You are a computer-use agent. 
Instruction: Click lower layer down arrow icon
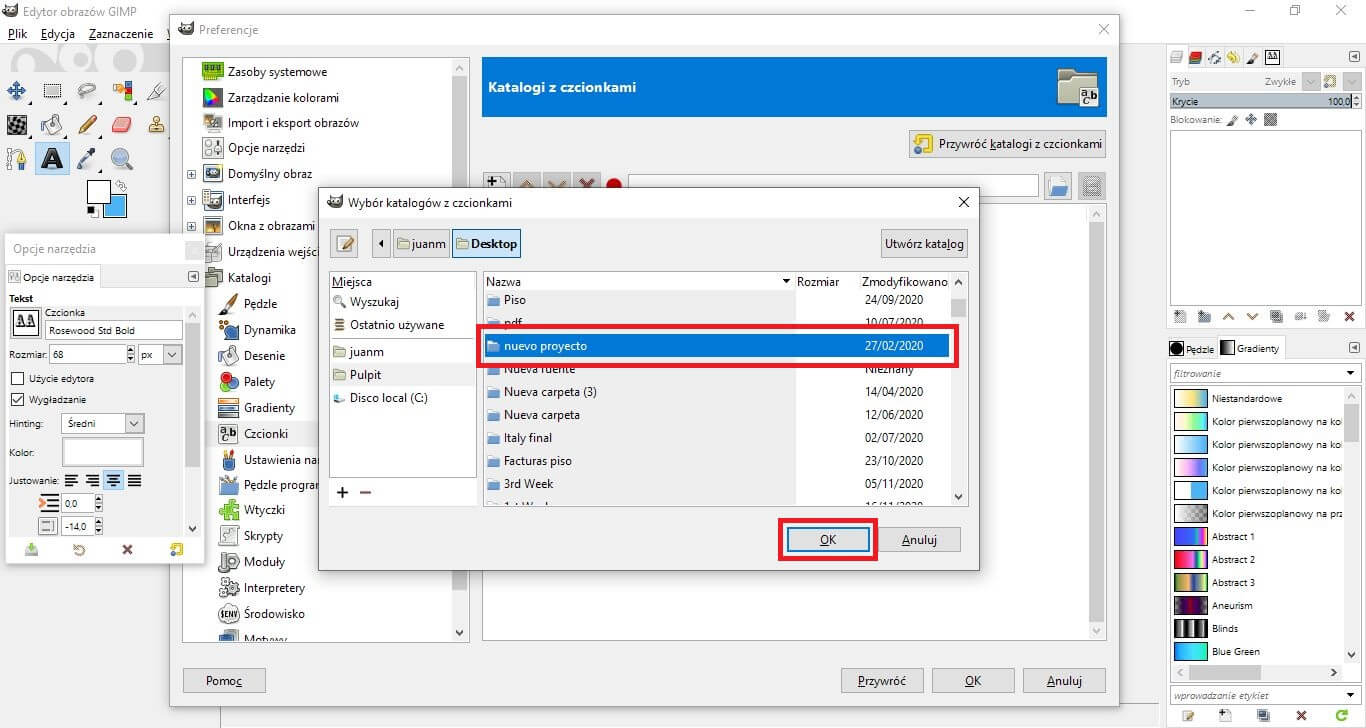[1252, 316]
